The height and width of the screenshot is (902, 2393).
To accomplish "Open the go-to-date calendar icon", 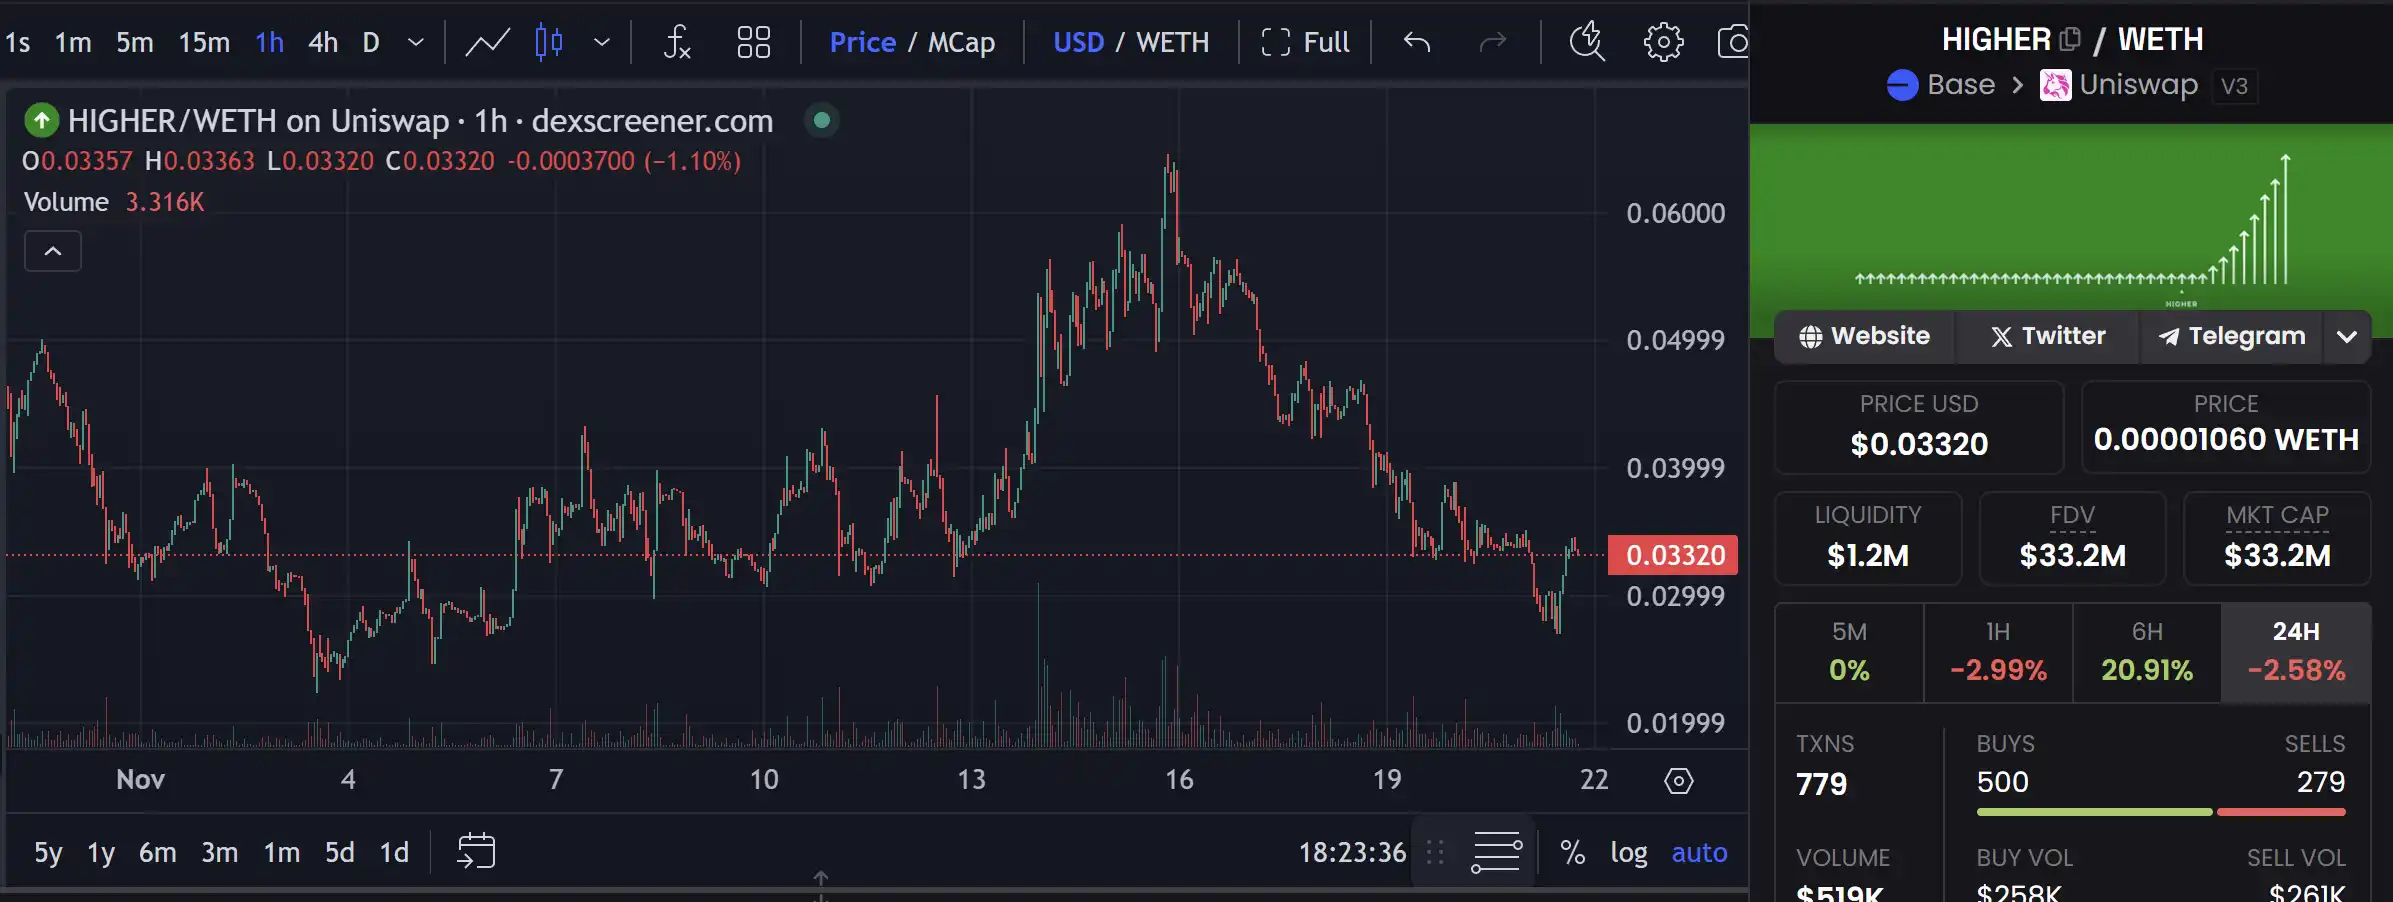I will [x=476, y=851].
